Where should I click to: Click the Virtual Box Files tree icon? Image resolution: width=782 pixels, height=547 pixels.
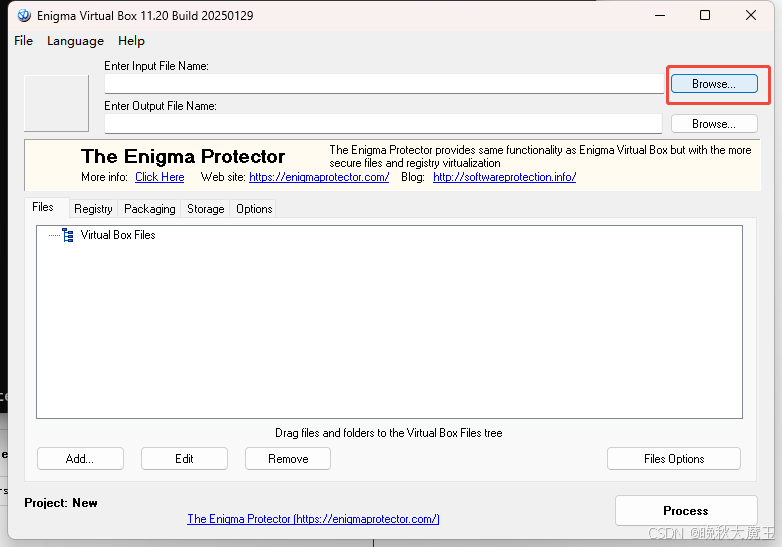point(68,235)
